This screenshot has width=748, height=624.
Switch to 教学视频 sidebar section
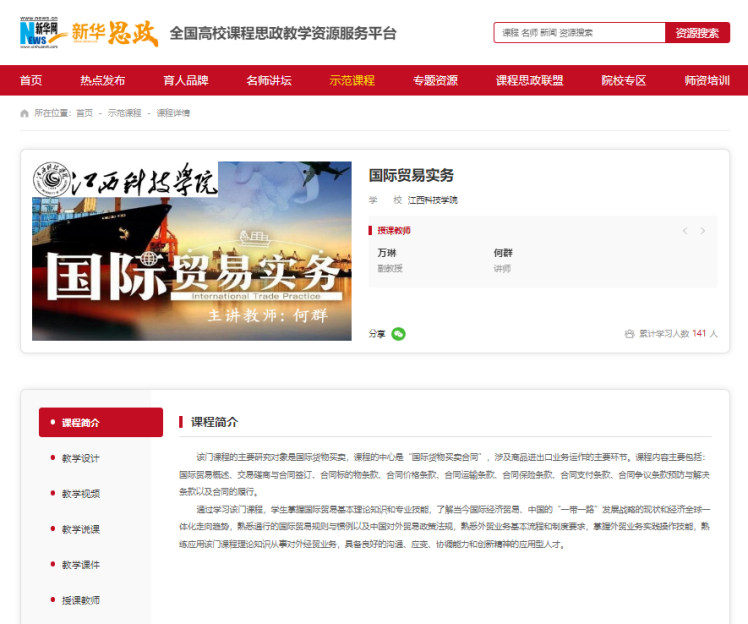point(80,494)
